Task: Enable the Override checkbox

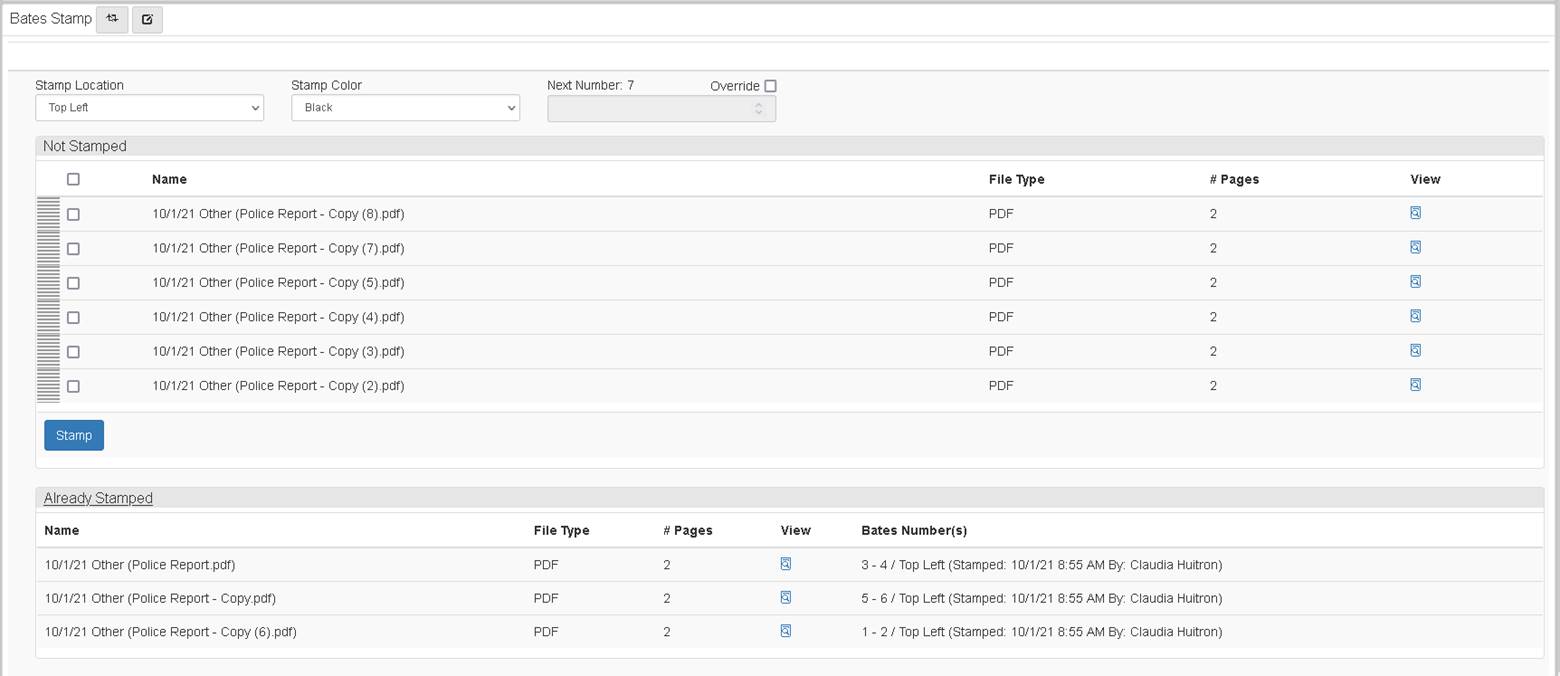Action: coord(770,86)
